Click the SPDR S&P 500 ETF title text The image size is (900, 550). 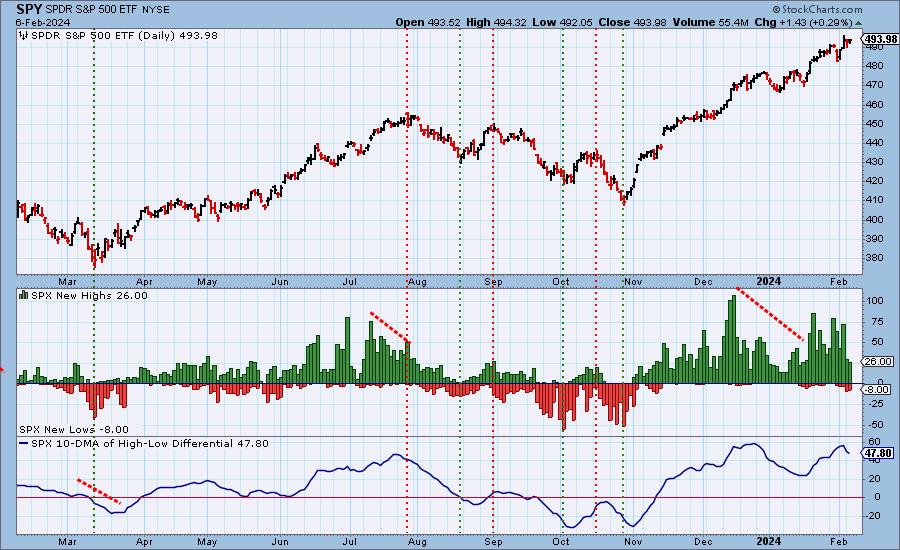pyautogui.click(x=90, y=10)
